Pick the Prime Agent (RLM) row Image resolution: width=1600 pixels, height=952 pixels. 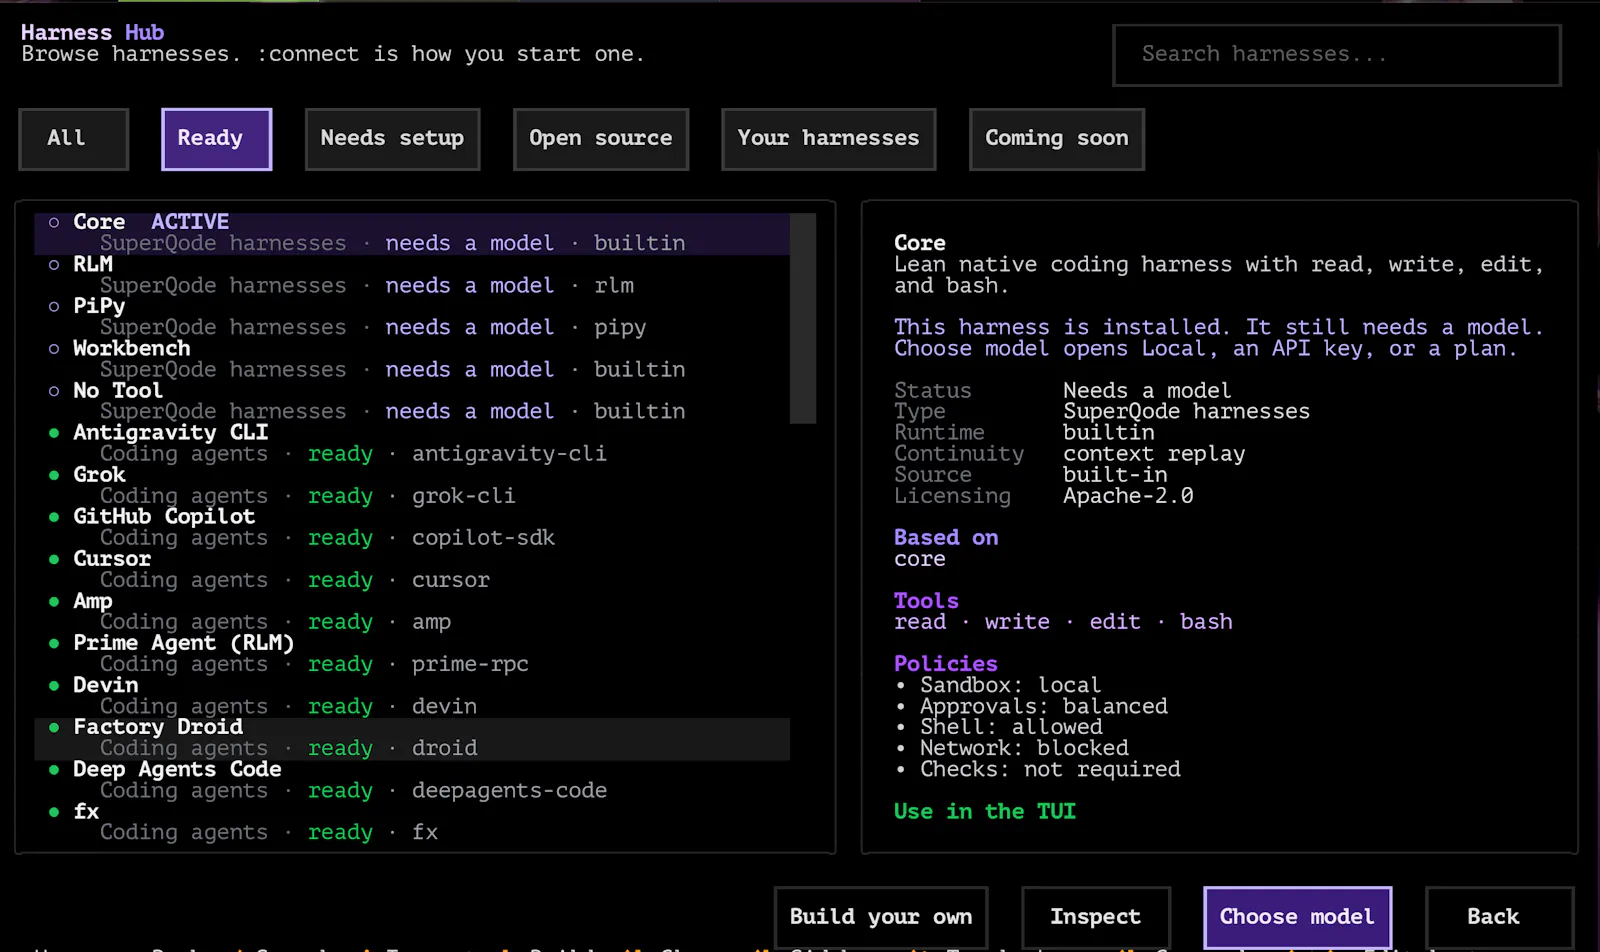[x=412, y=653]
